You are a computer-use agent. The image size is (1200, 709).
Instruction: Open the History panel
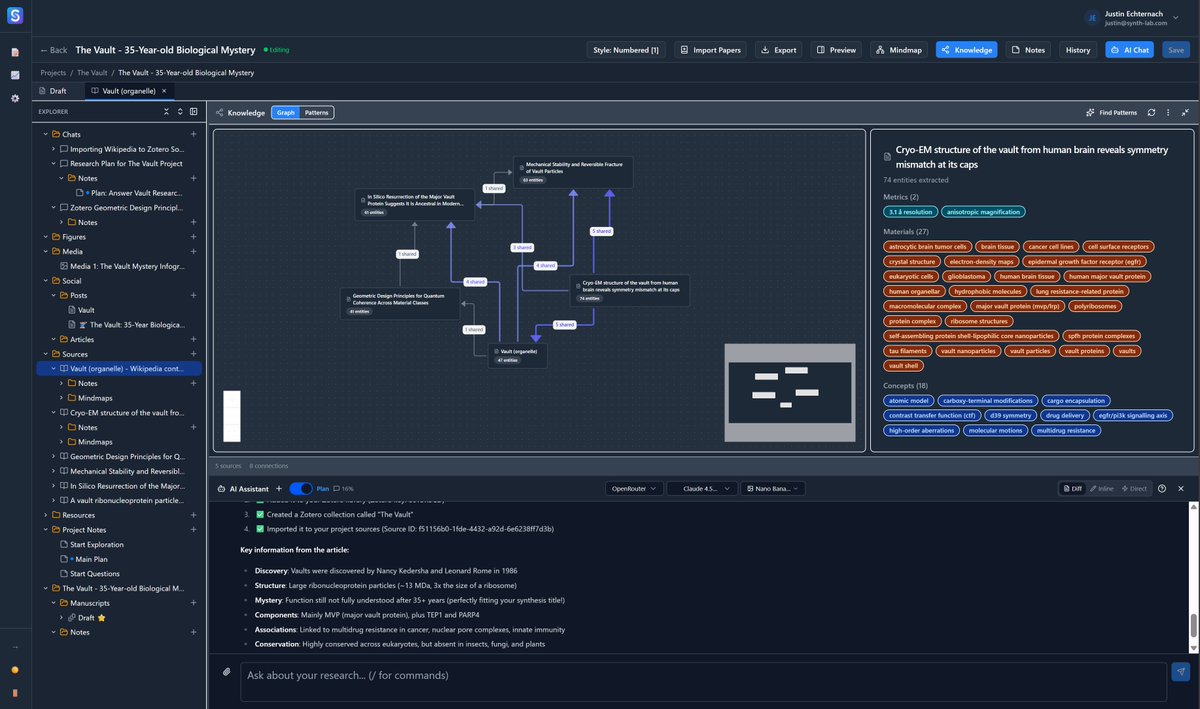pos(1078,50)
